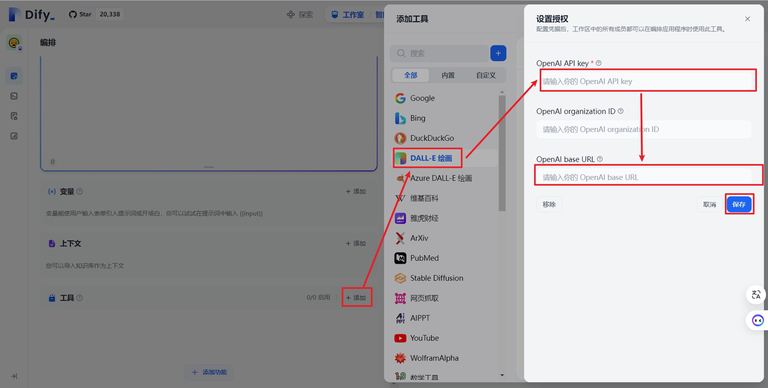Click 添加 in the 上下文 section
This screenshot has height=388, width=768.
click(x=356, y=243)
